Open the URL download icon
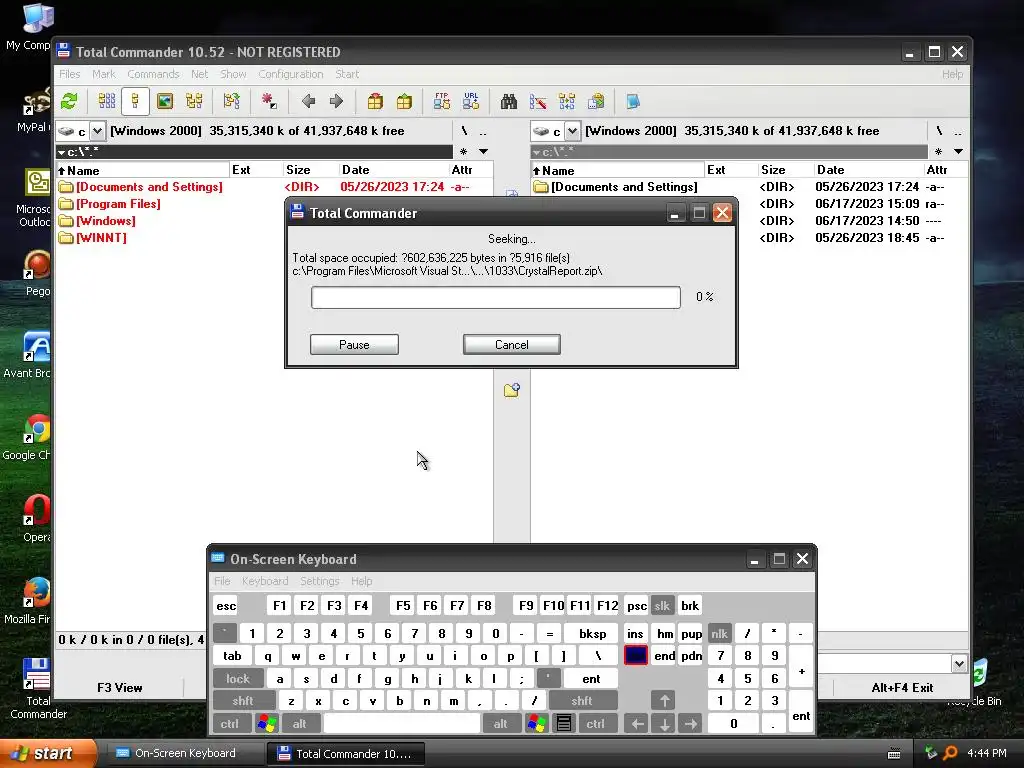 471,101
